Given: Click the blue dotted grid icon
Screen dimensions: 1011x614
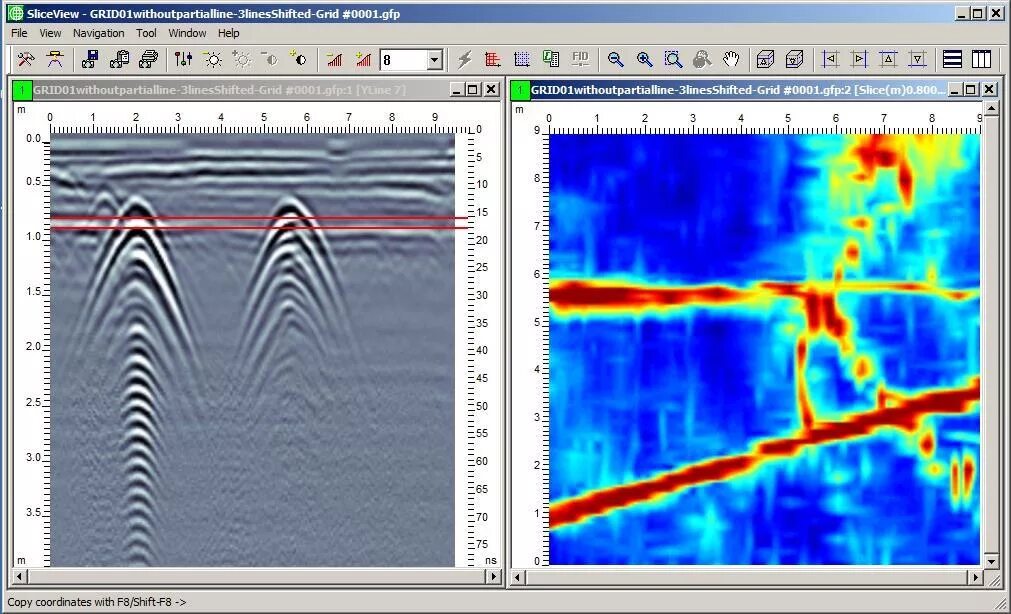Looking at the screenshot, I should pos(522,59).
